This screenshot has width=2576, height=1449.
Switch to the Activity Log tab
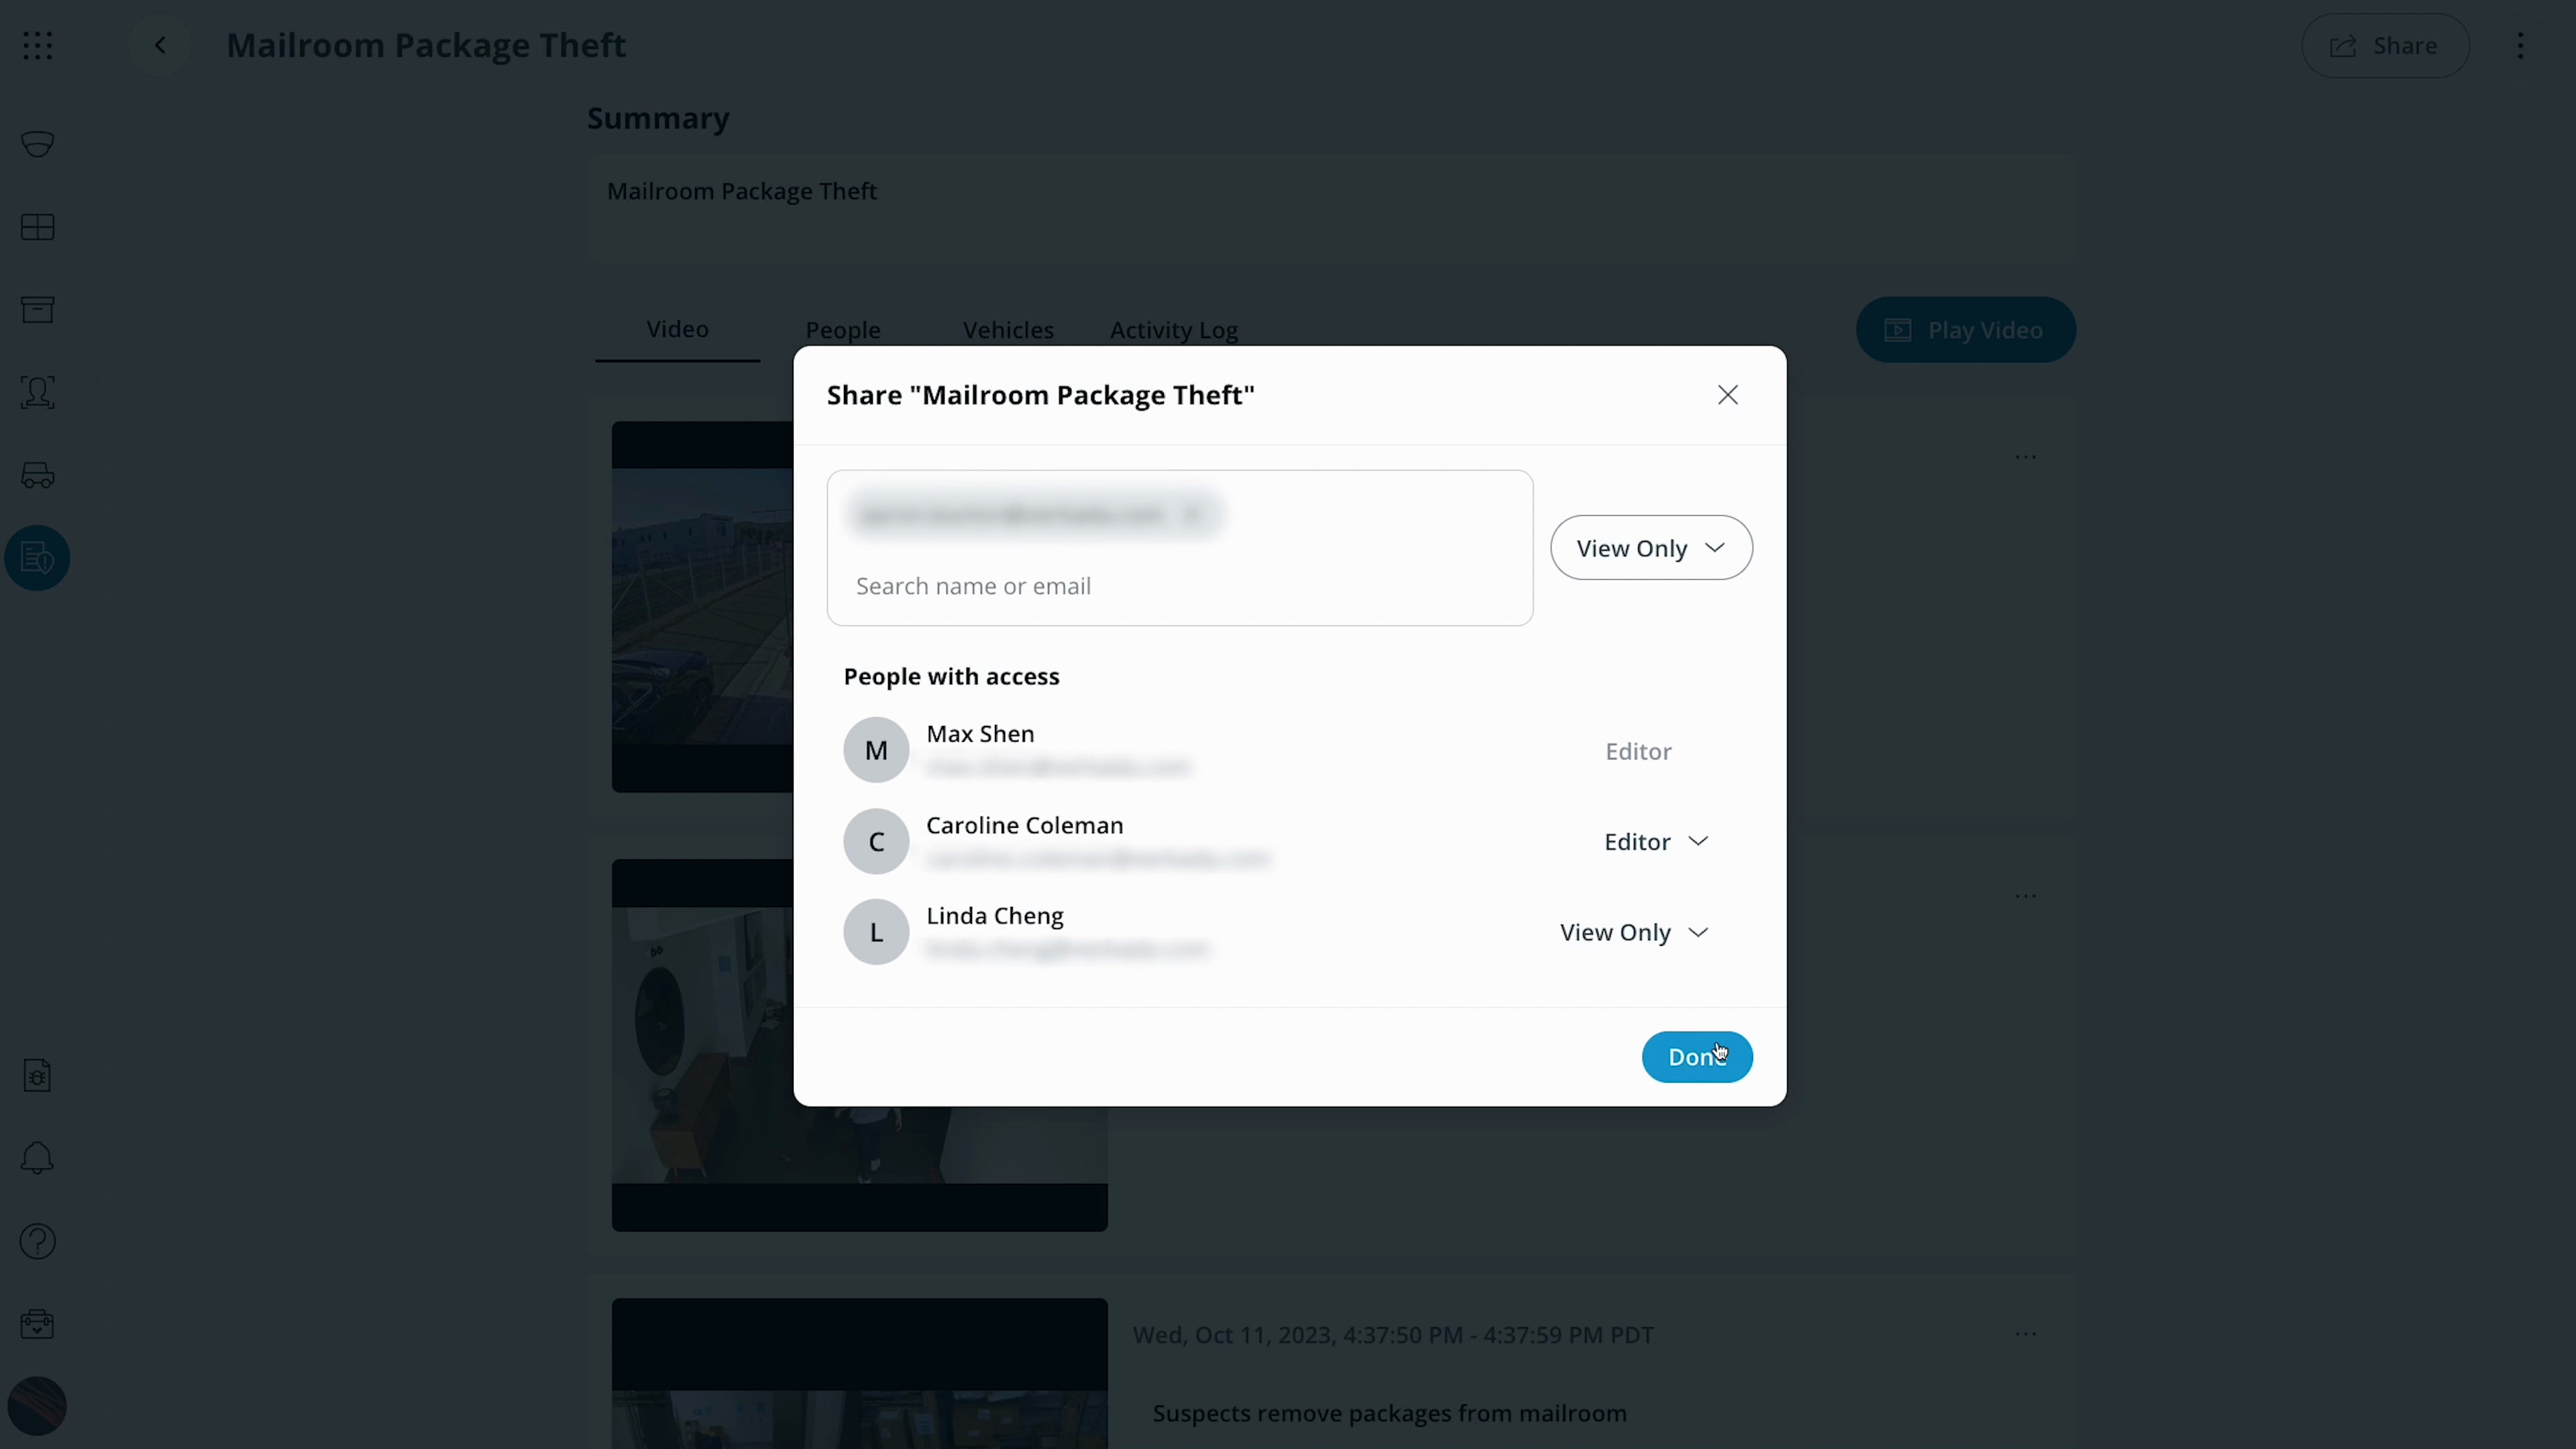(x=1174, y=330)
